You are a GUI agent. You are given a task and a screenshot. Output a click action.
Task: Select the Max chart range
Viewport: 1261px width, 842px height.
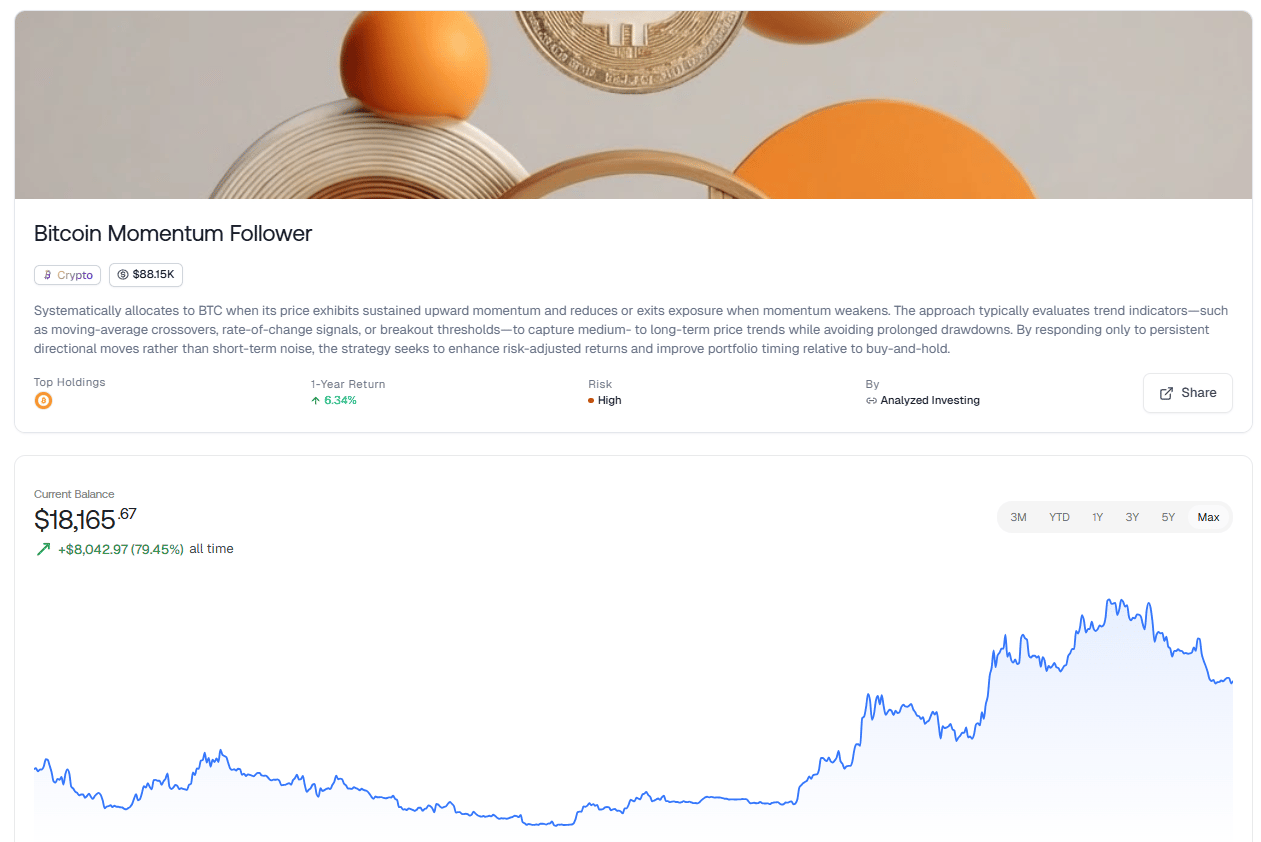tap(1208, 517)
